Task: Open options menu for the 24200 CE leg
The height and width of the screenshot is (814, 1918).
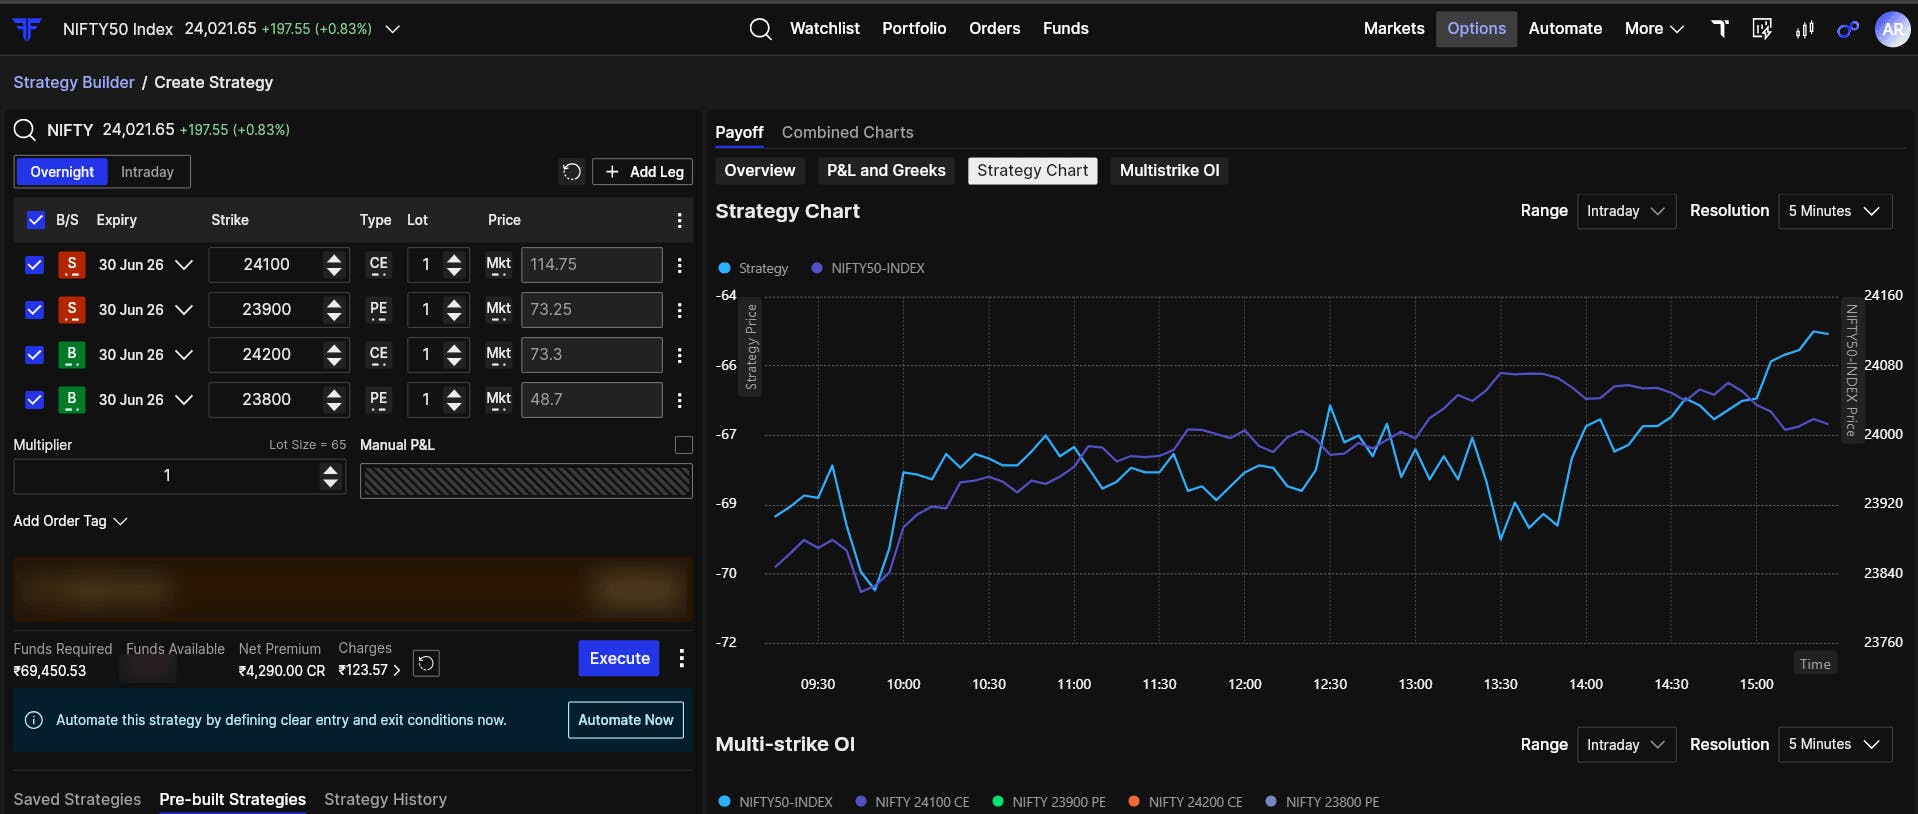Action: click(680, 355)
